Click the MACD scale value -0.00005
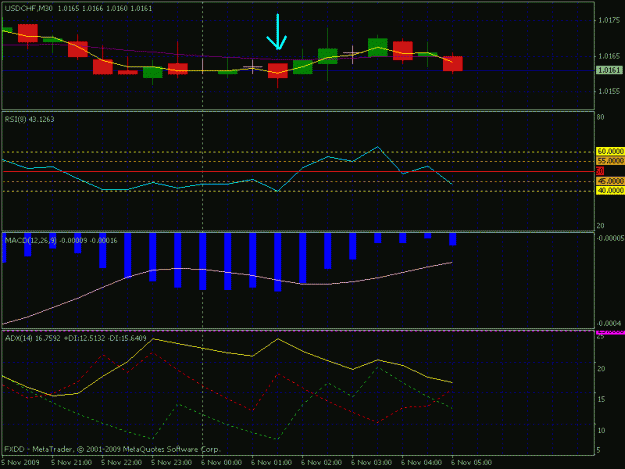The width and height of the screenshot is (625, 469). tap(611, 238)
